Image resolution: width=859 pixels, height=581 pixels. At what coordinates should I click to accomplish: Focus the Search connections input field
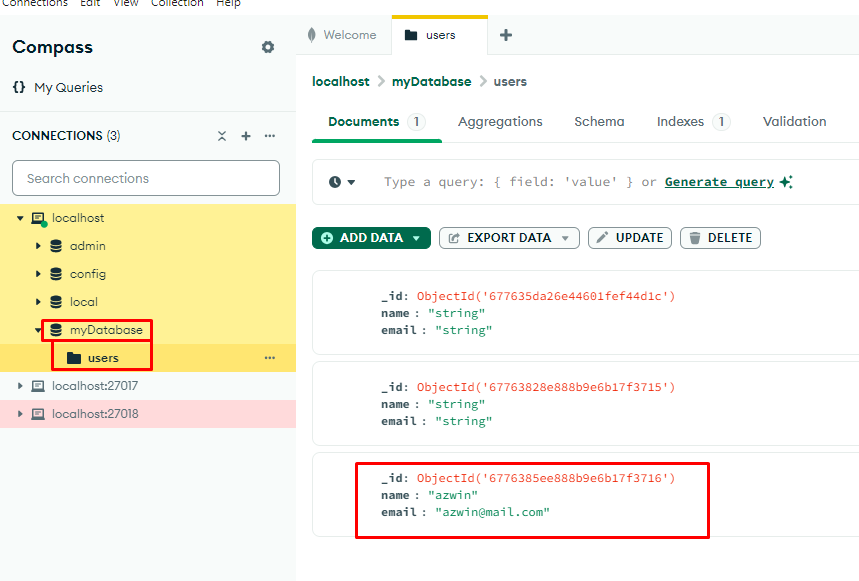pyautogui.click(x=146, y=178)
